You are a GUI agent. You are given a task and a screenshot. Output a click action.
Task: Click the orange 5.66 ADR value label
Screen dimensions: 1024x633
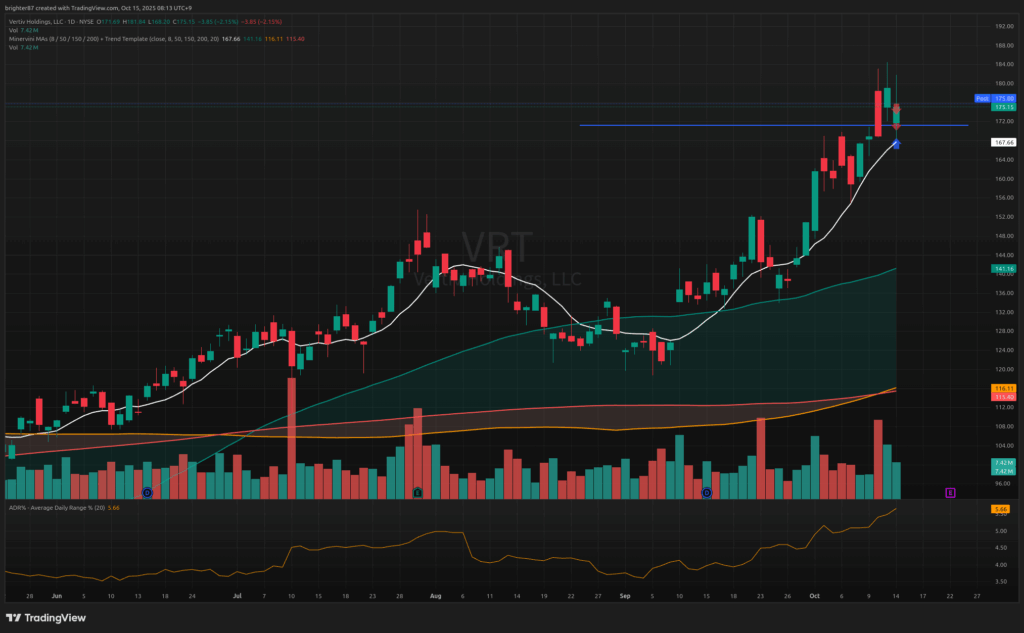1000,510
